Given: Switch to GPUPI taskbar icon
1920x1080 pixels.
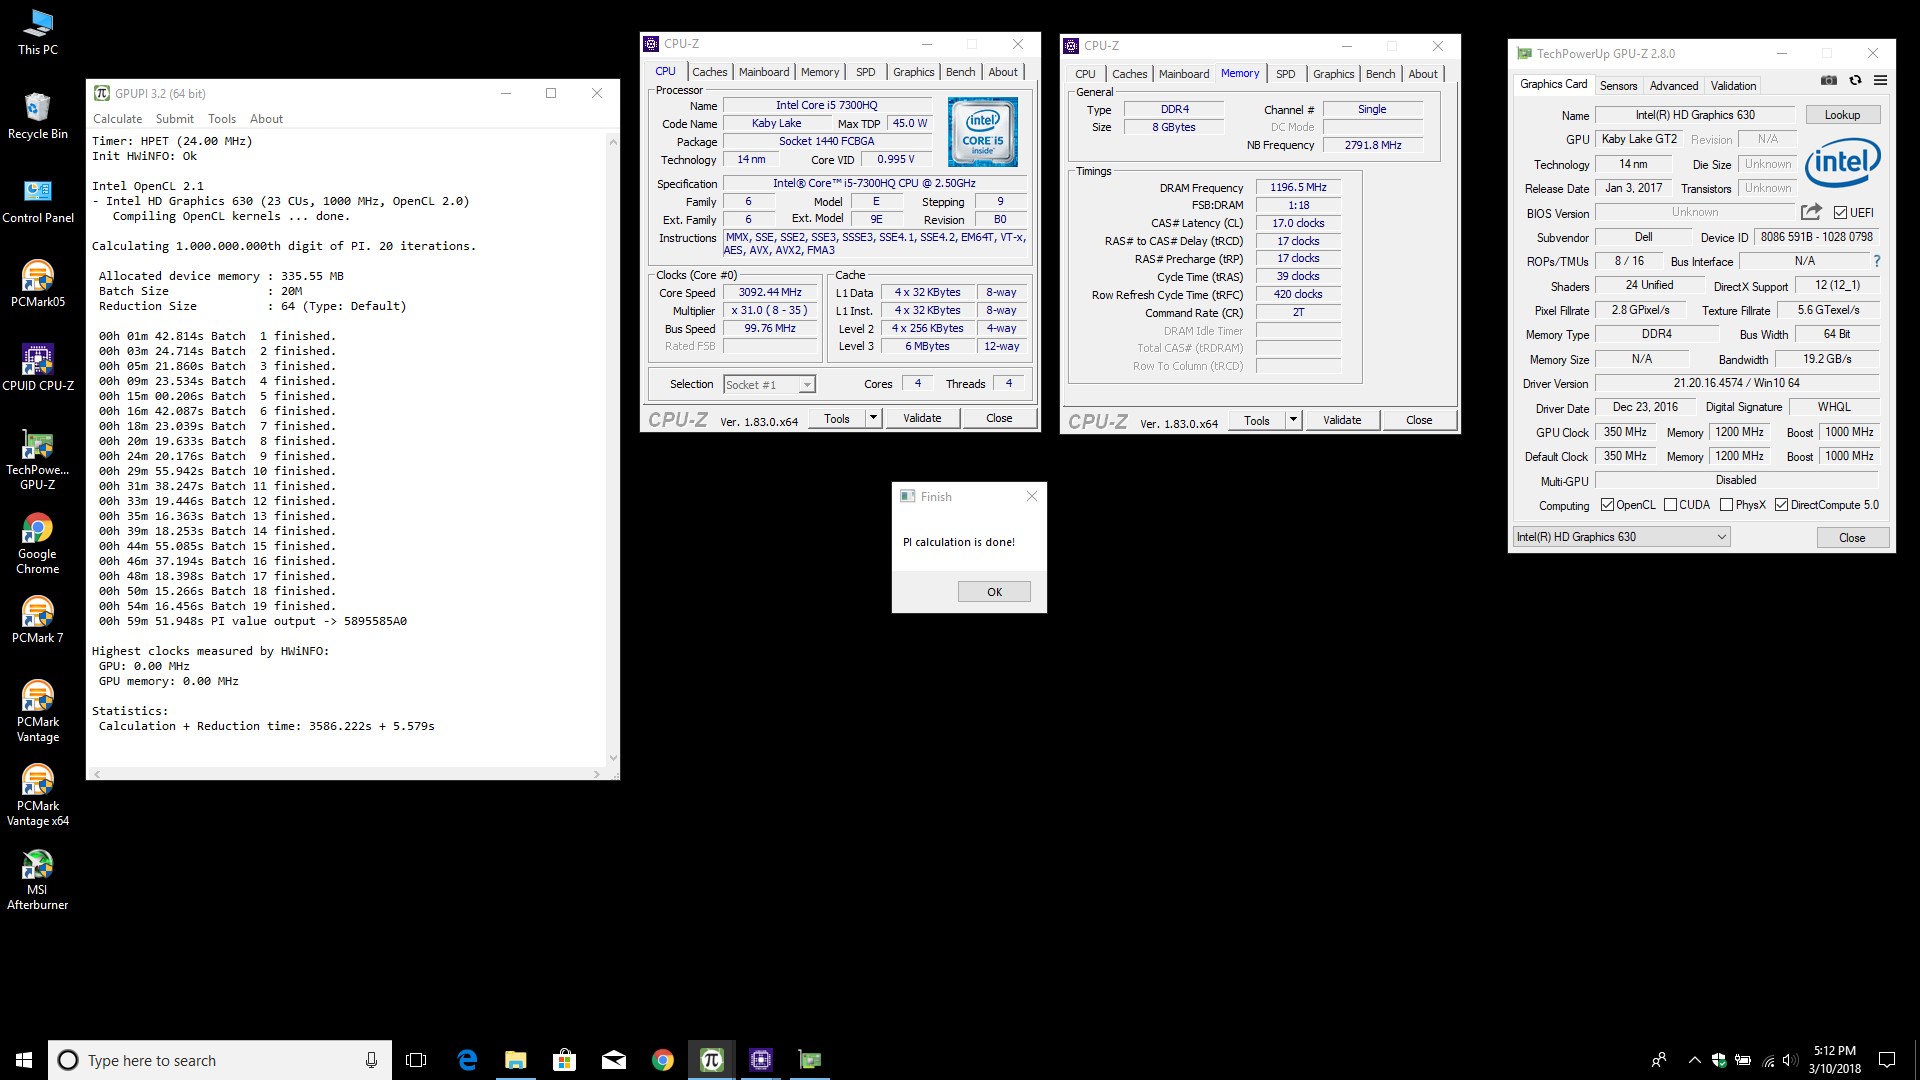Looking at the screenshot, I should tap(711, 1060).
